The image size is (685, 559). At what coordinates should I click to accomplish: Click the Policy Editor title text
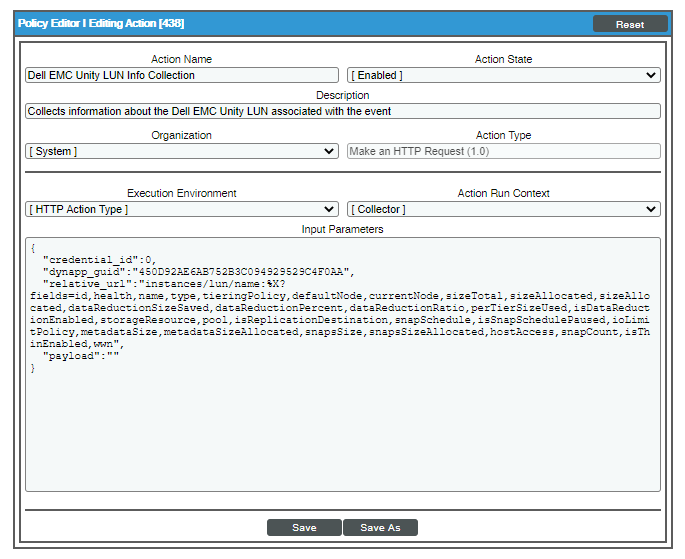[x=101, y=23]
